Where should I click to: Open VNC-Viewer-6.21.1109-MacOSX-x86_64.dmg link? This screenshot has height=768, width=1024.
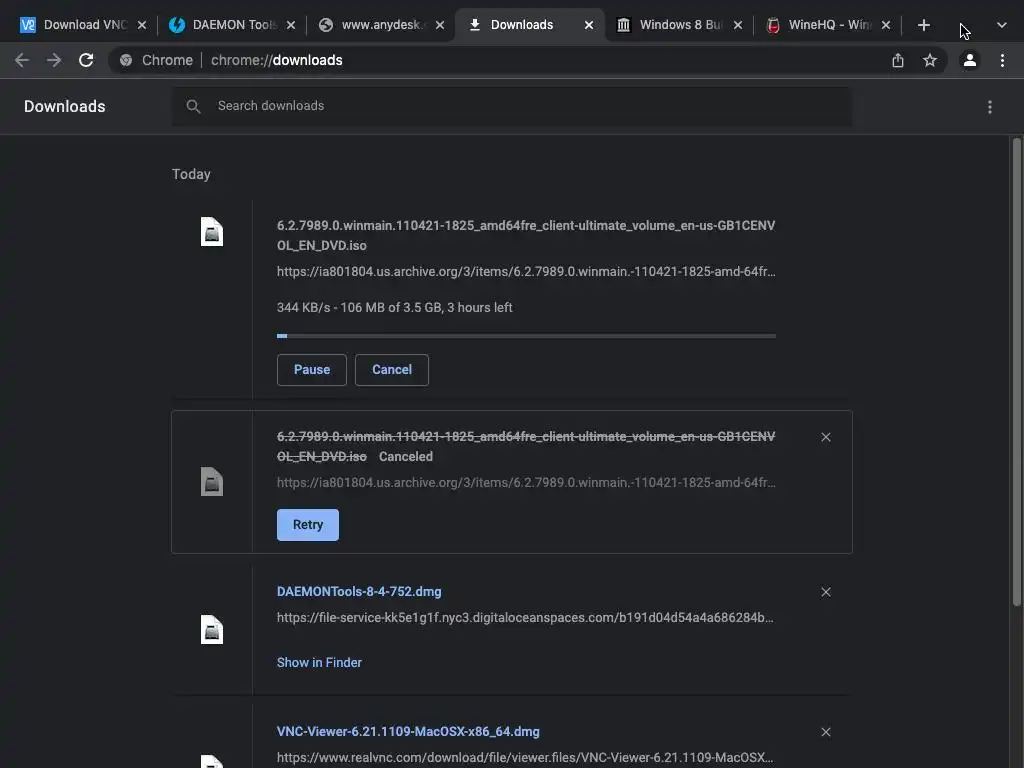408,731
